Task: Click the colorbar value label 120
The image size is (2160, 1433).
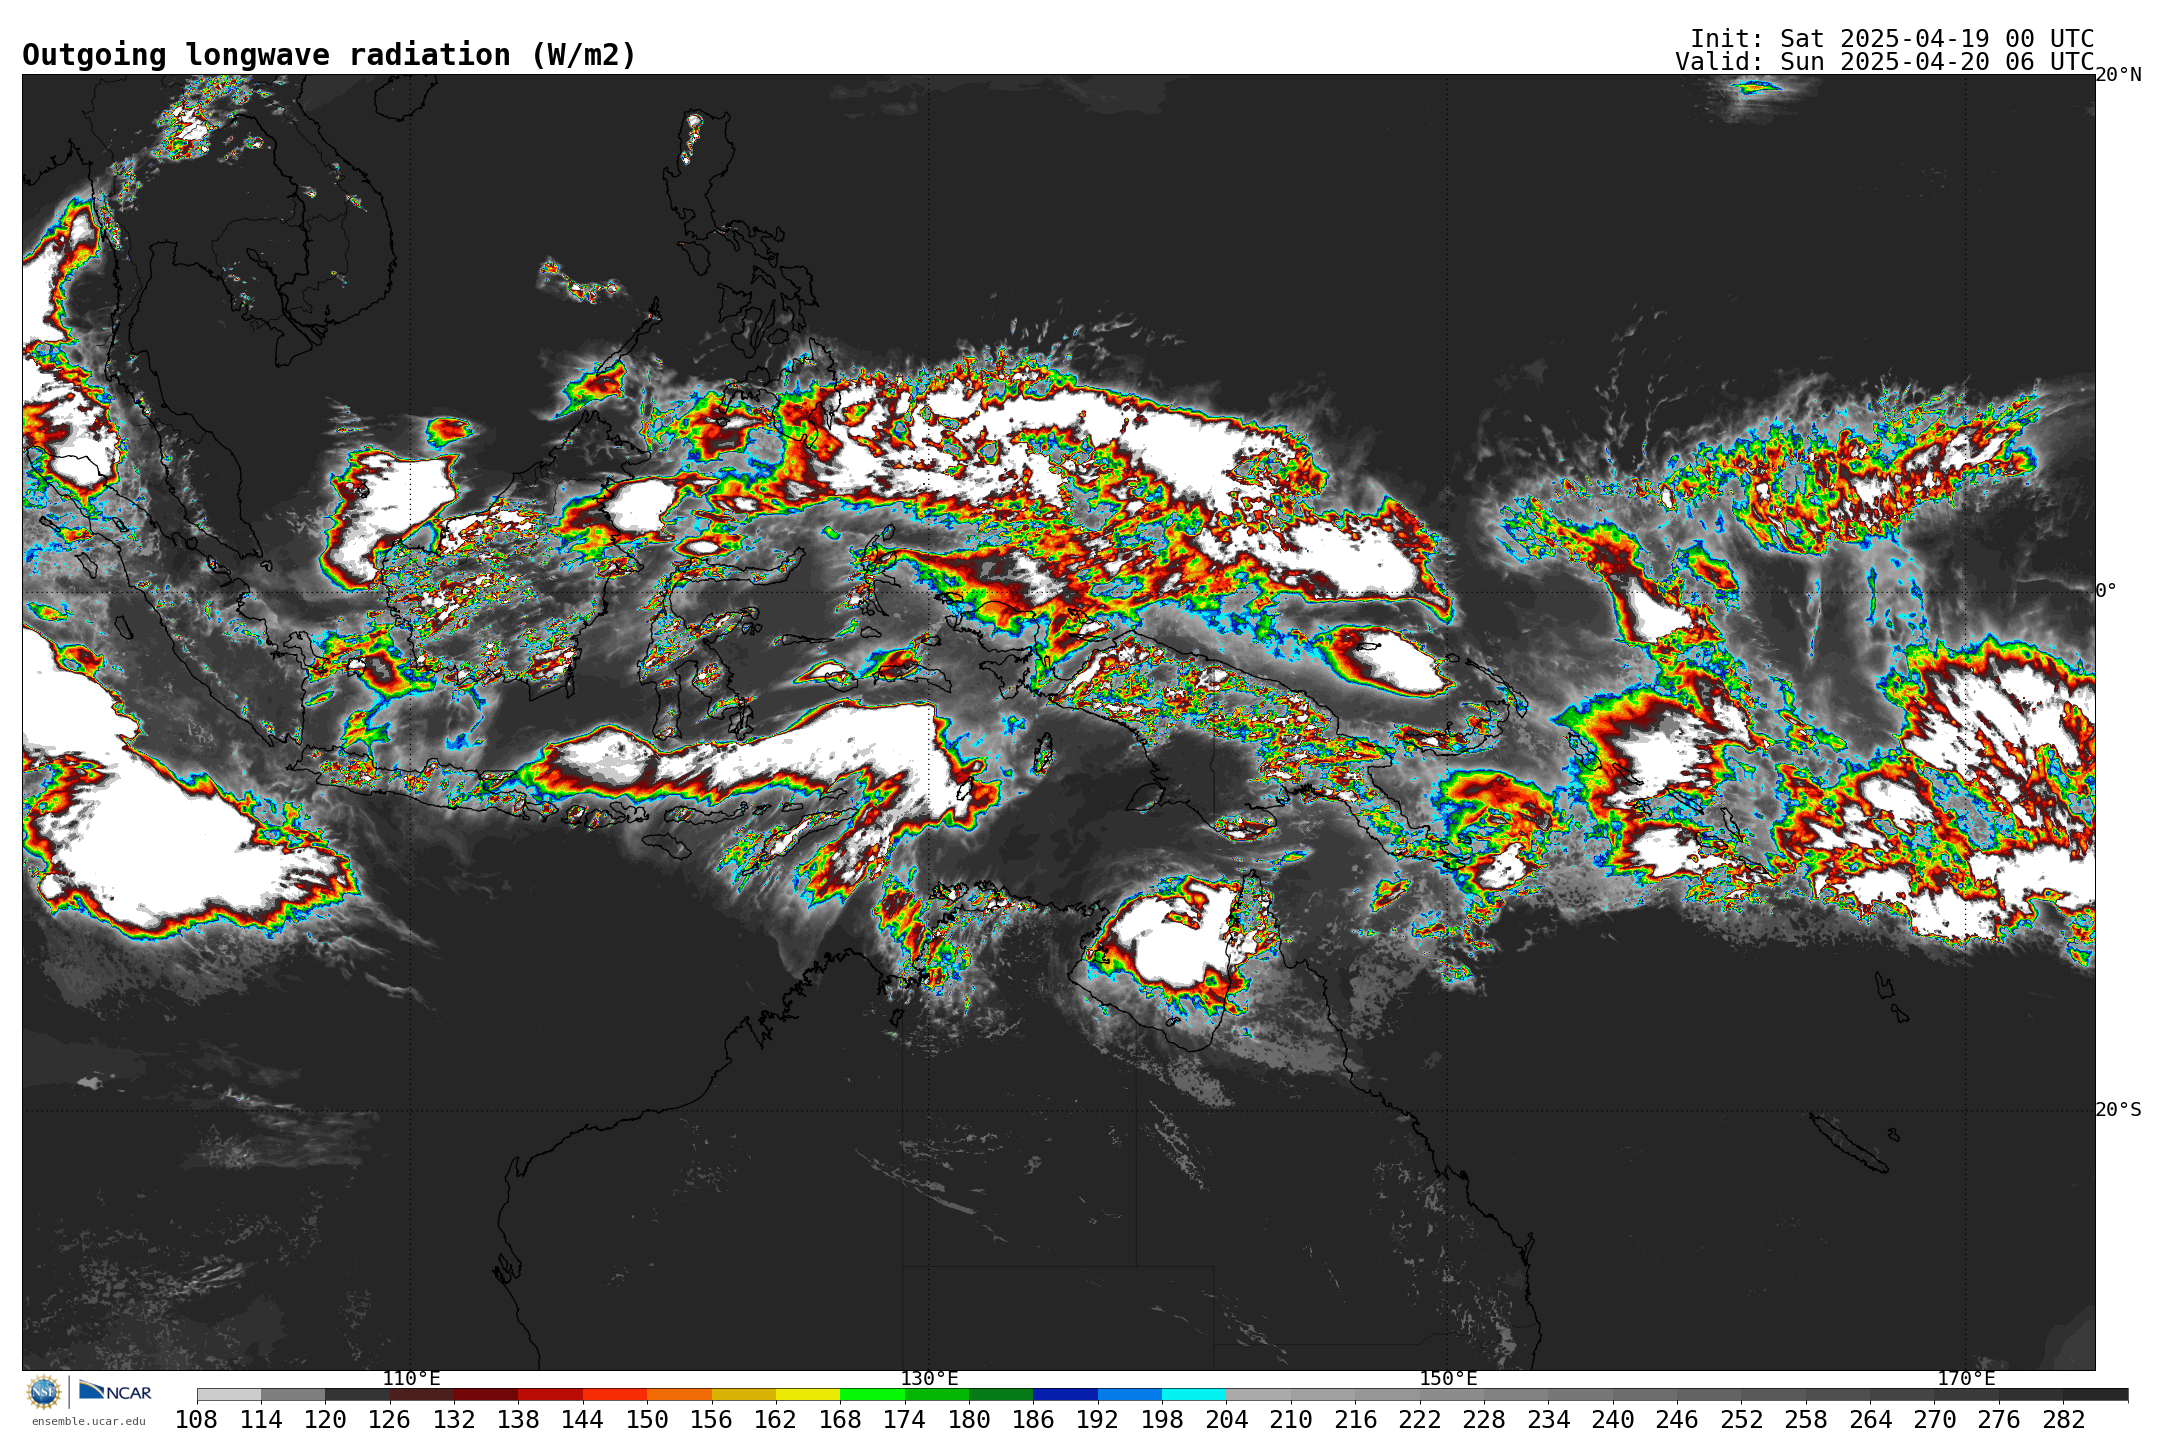Action: pos(325,1420)
